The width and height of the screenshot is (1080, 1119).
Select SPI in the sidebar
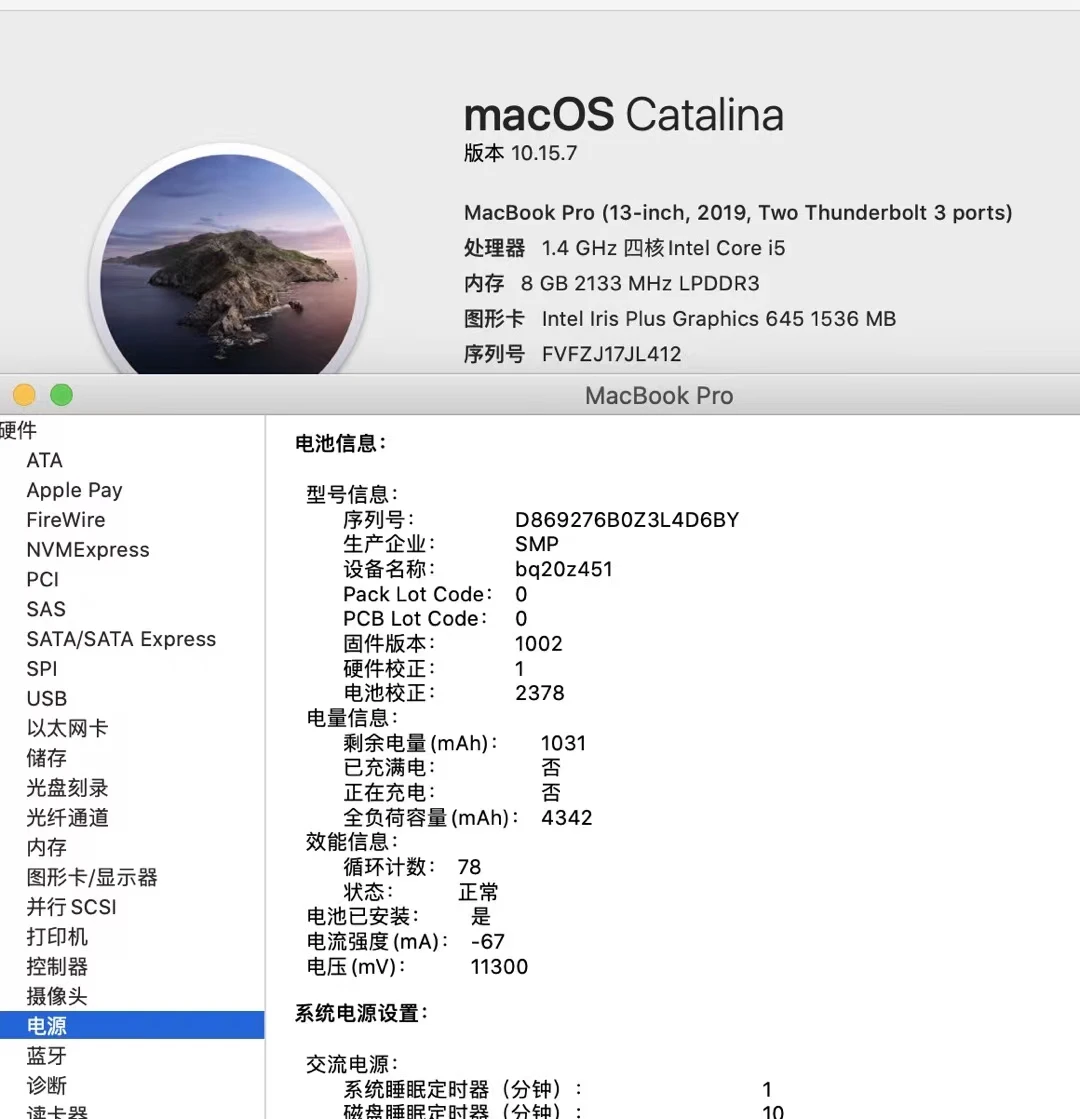[41, 668]
